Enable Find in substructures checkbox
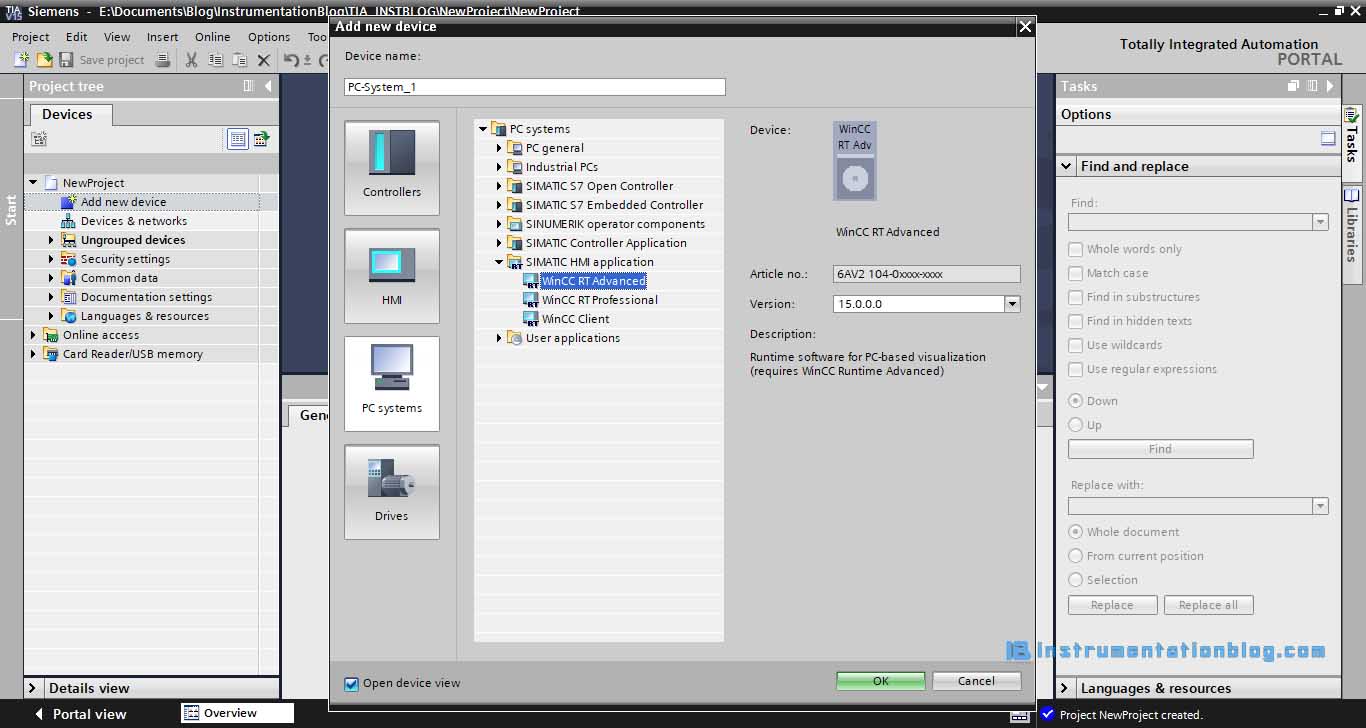 (x=1075, y=297)
